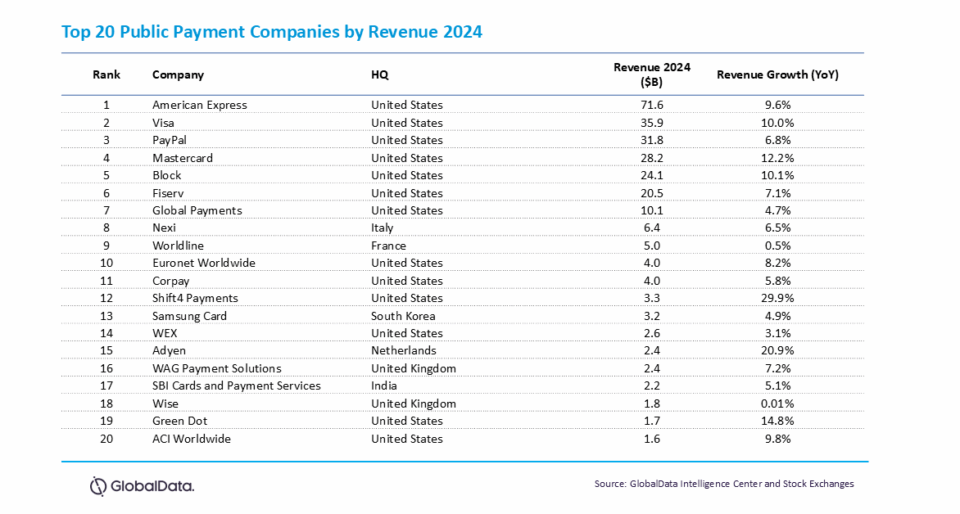Screen dimensions: 960x514
Task: Click the 10.0% growth value
Action: pyautogui.click(x=778, y=122)
